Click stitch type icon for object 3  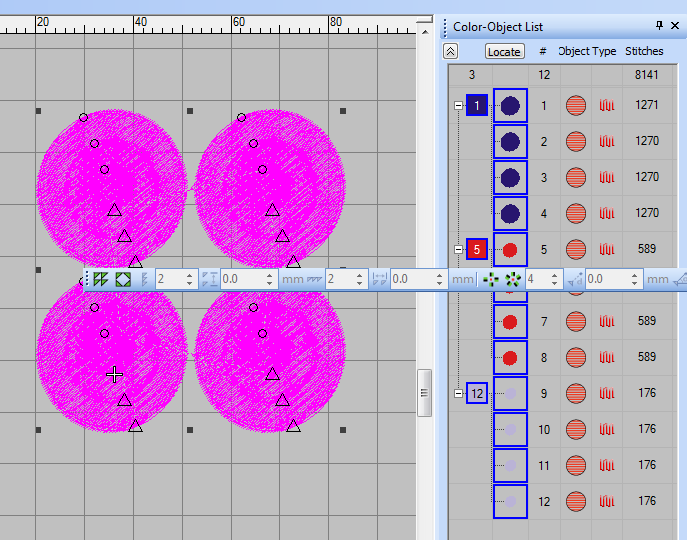[x=607, y=178]
